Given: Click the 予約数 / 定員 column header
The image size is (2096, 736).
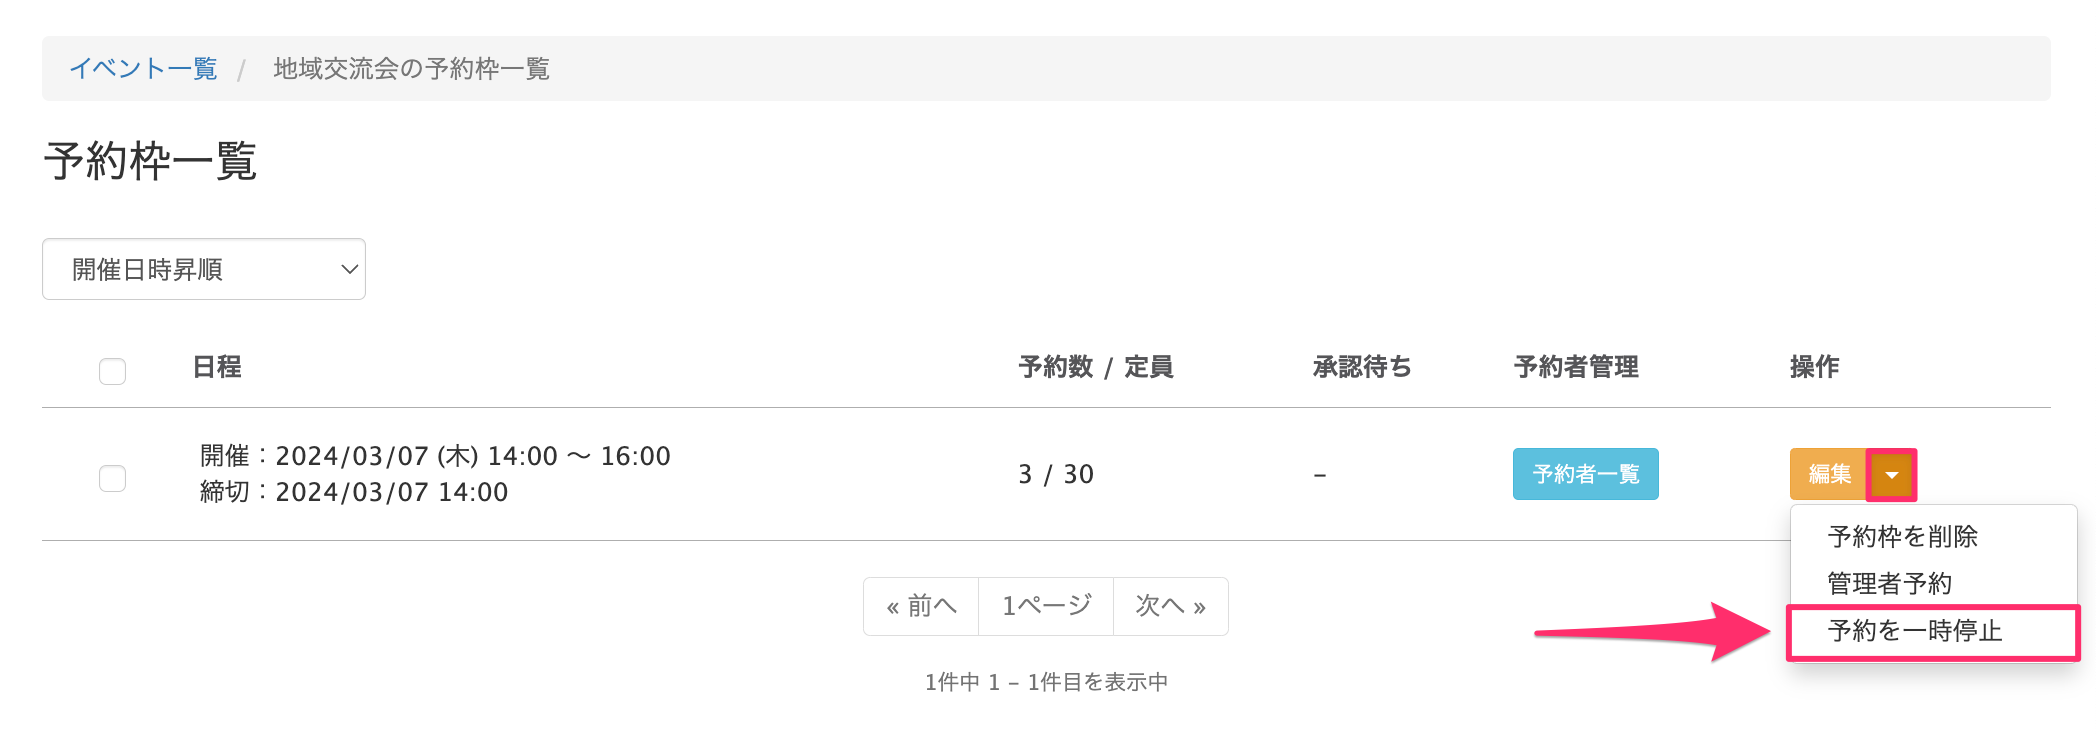Looking at the screenshot, I should [1095, 367].
